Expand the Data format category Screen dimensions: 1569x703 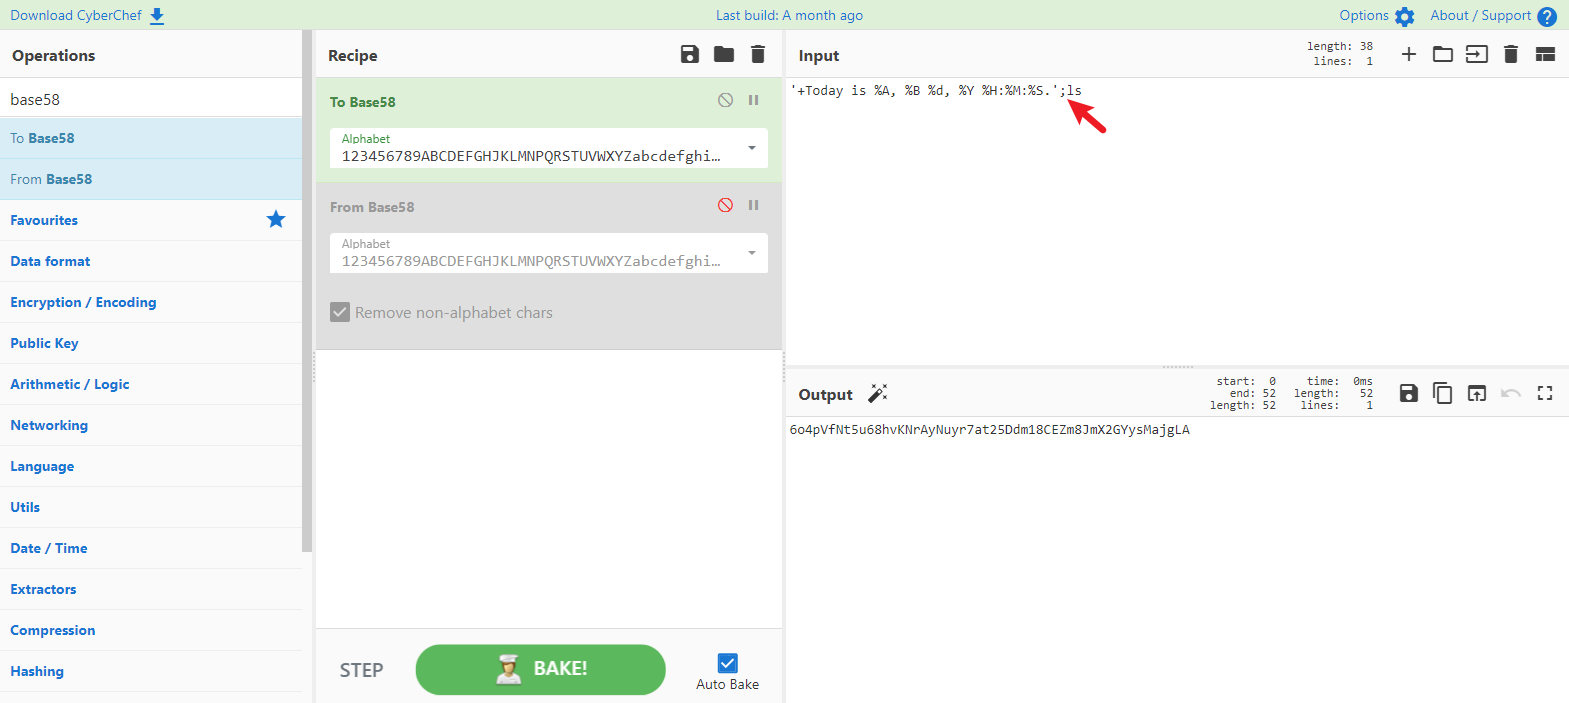click(151, 261)
